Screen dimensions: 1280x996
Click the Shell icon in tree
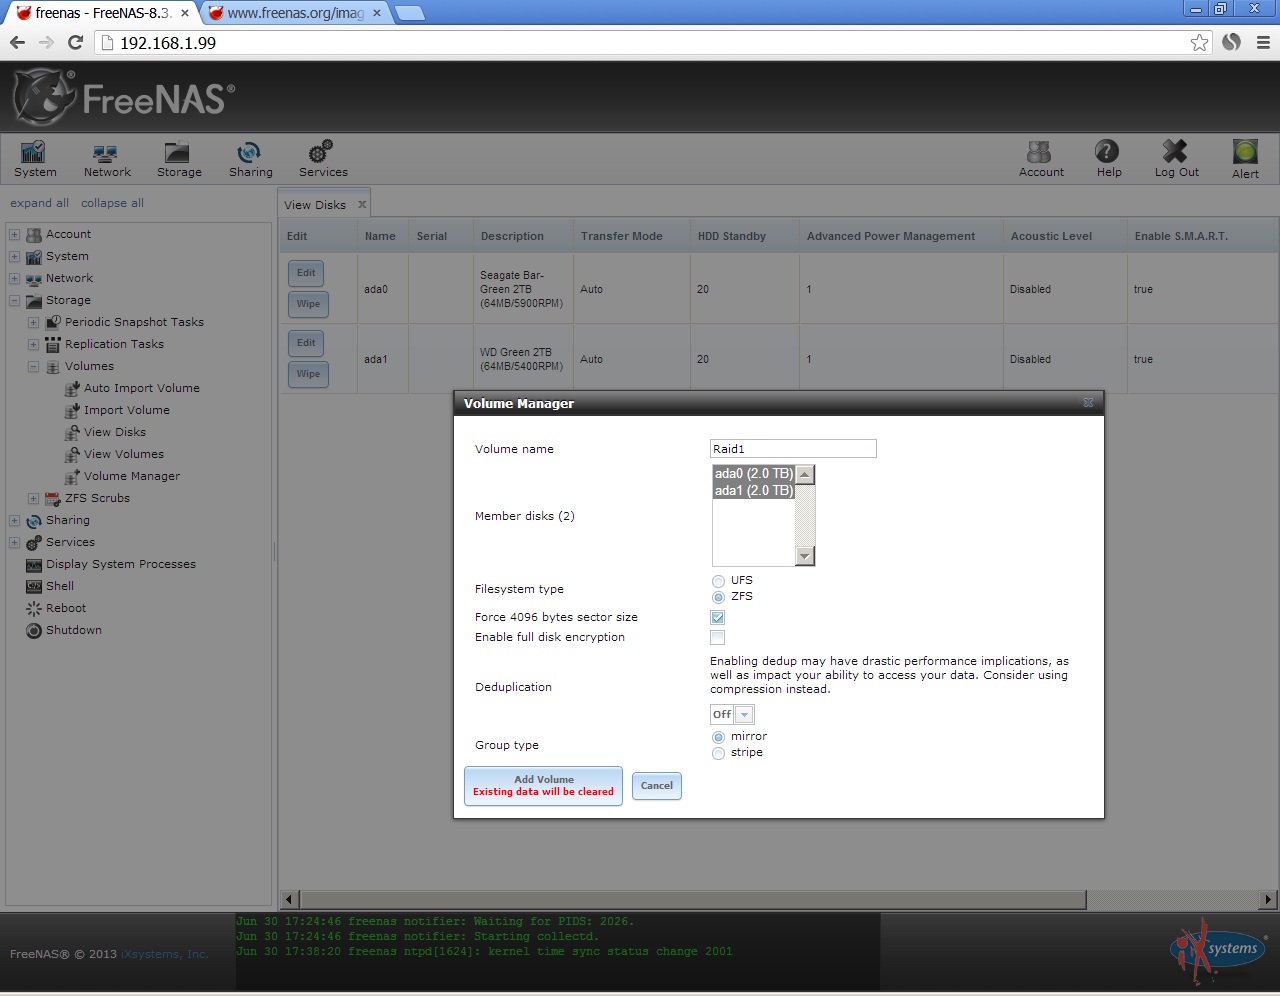(34, 586)
